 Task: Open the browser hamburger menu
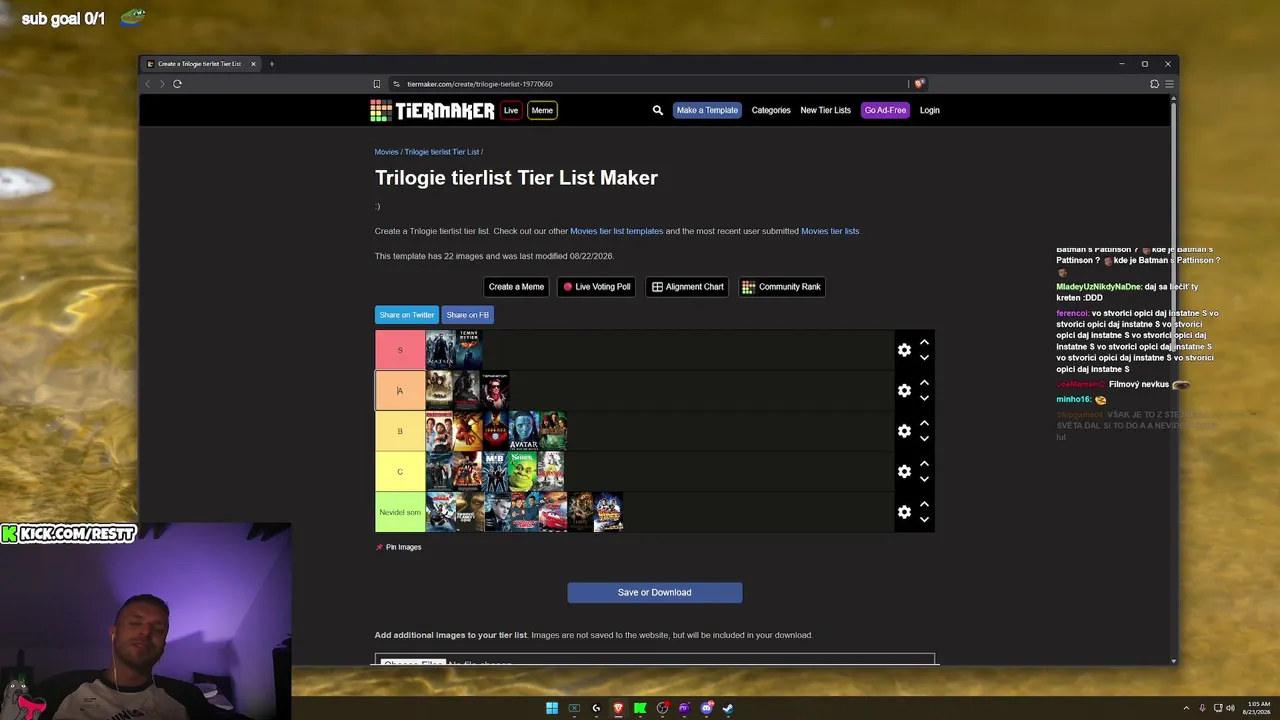point(1168,84)
